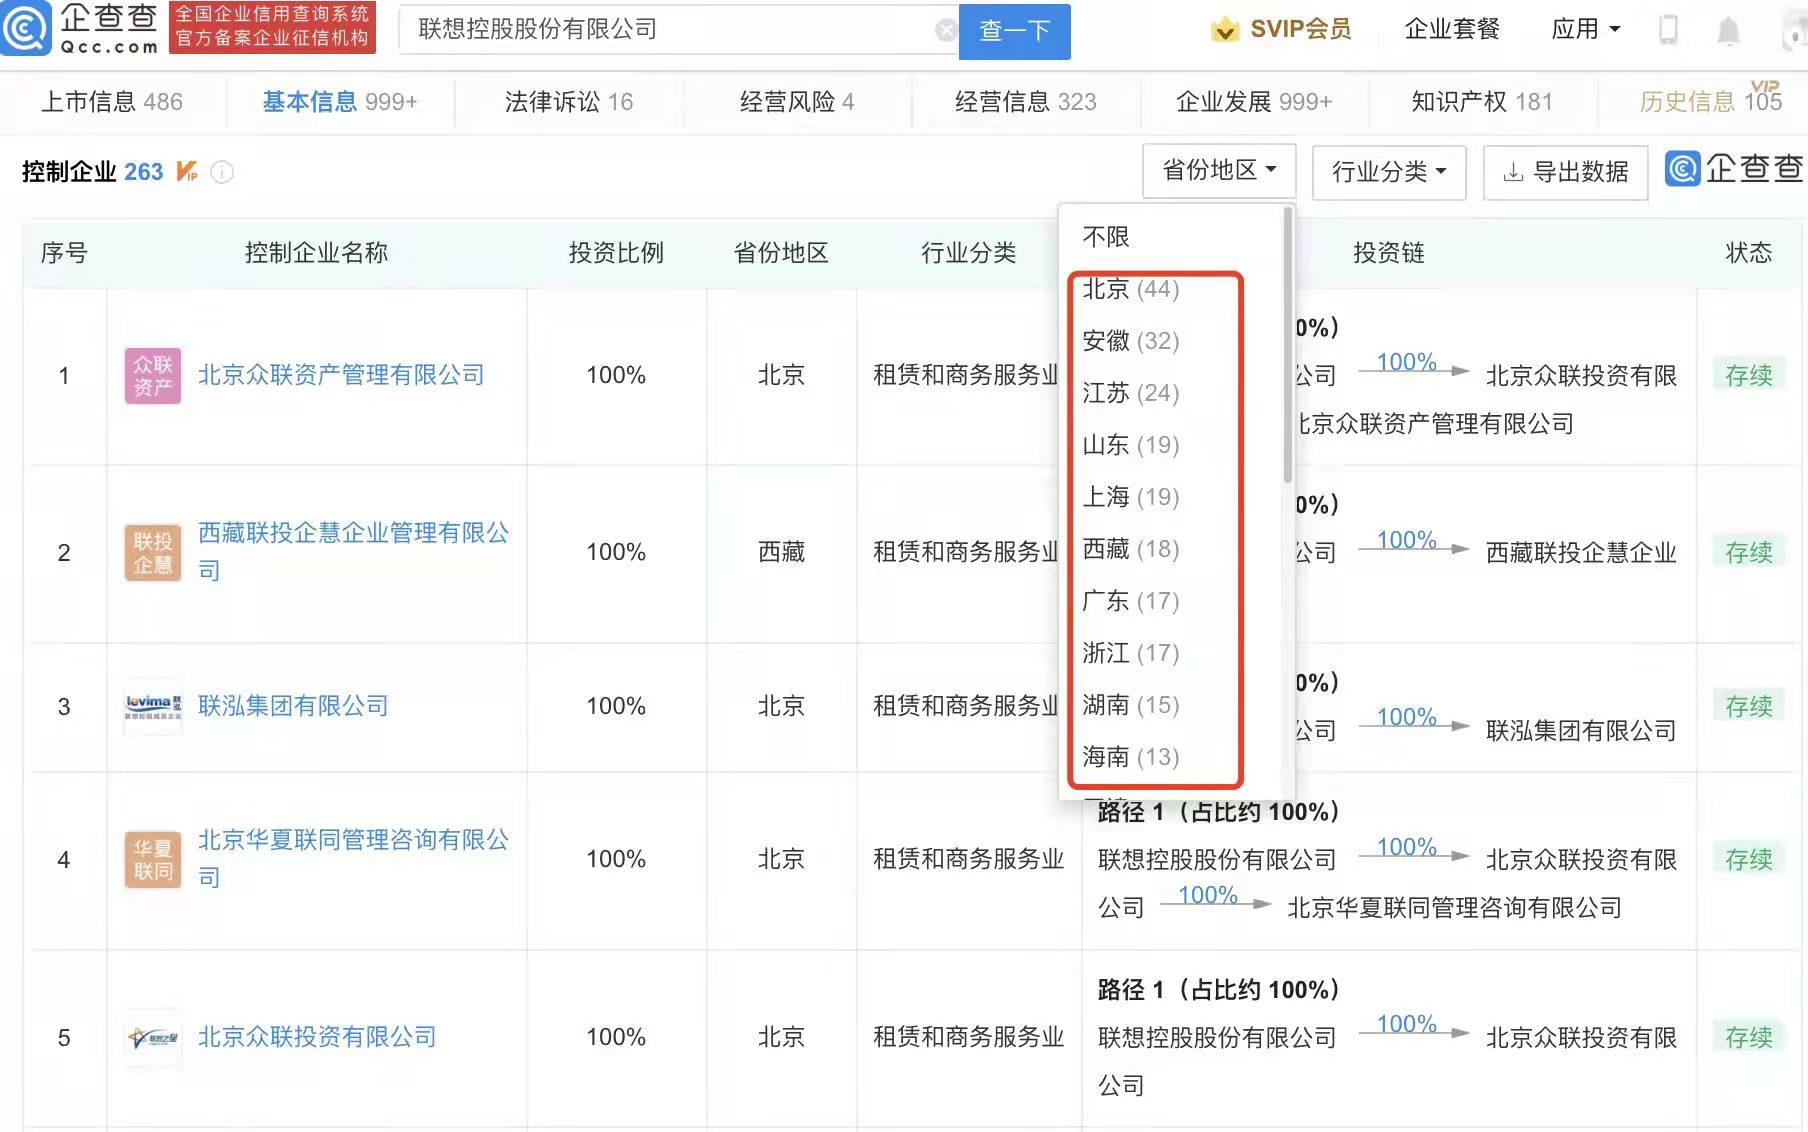Click the 存续 status tag in row 5
1808x1132 pixels.
pyautogui.click(x=1748, y=1037)
